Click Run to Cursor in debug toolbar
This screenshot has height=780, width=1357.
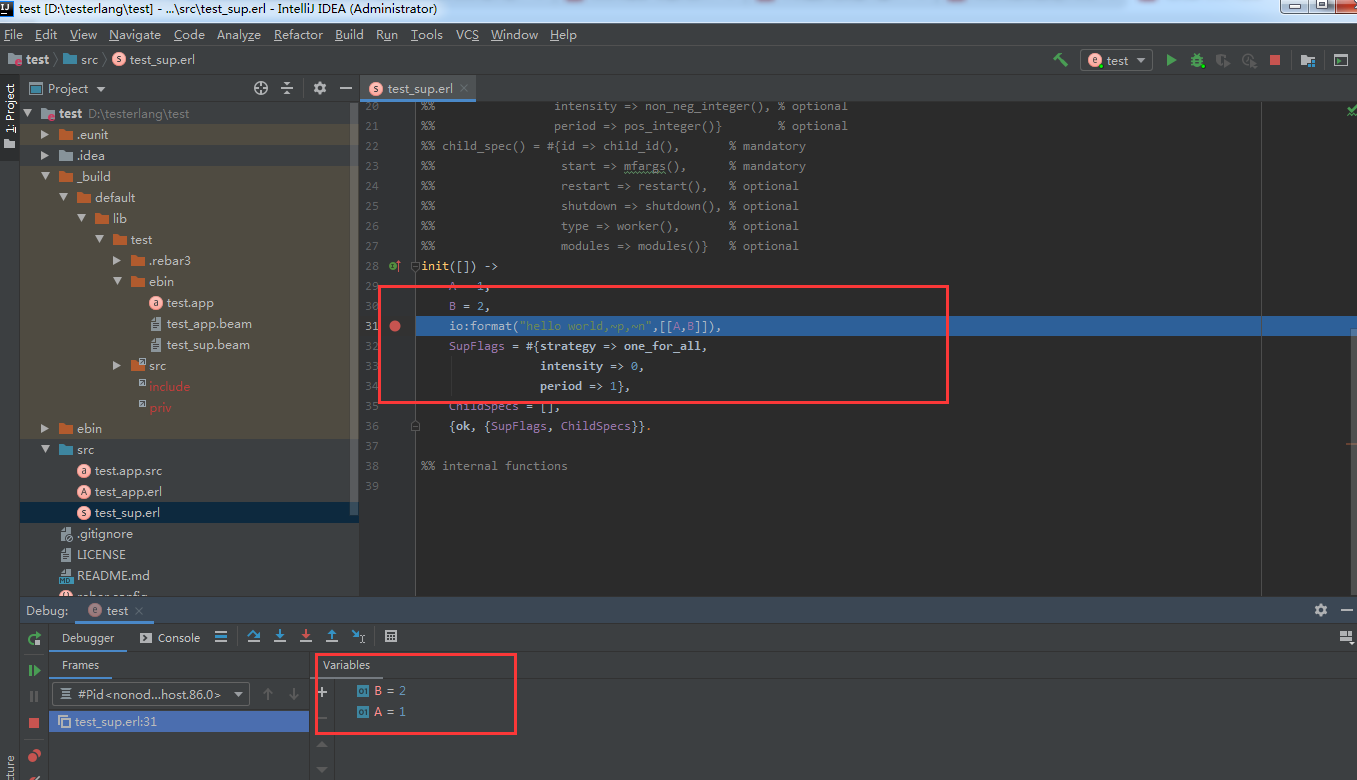point(359,637)
